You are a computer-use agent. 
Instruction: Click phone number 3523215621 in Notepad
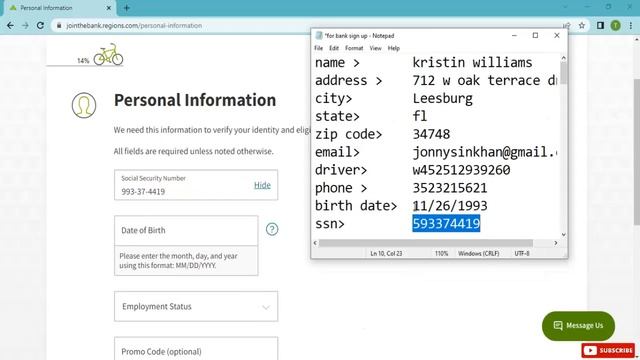(450, 188)
